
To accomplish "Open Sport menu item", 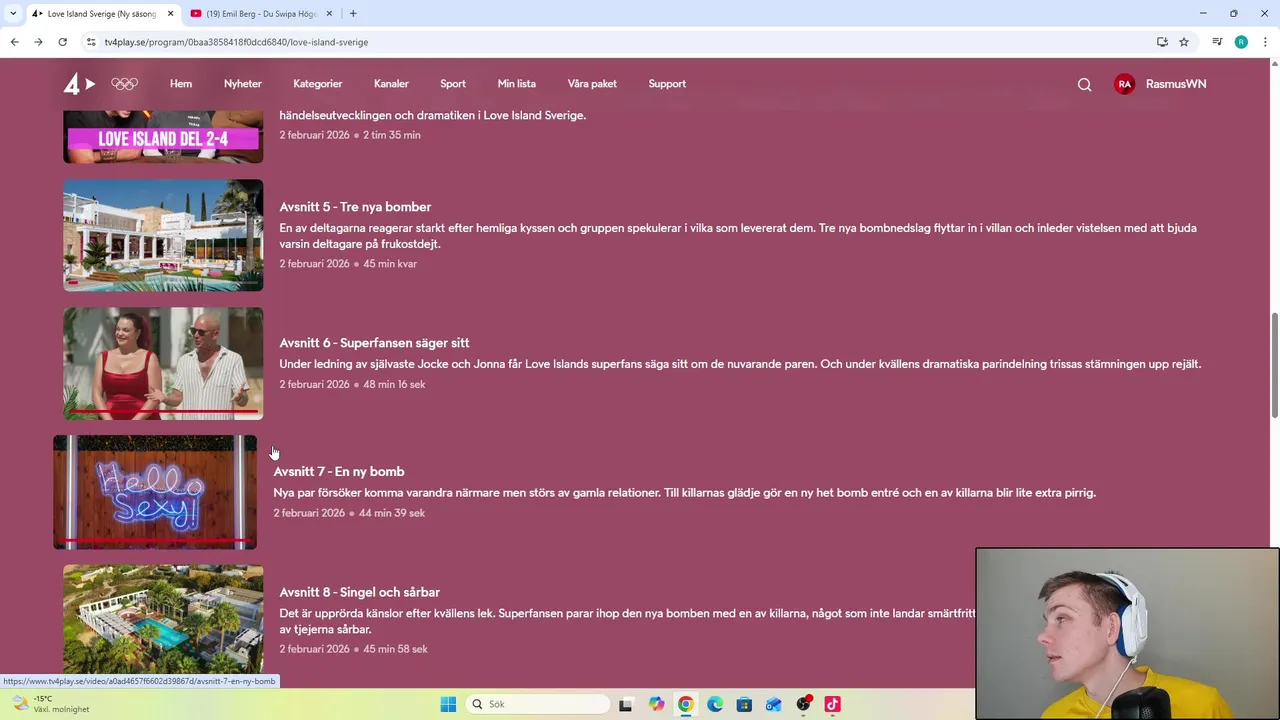I will coord(453,84).
